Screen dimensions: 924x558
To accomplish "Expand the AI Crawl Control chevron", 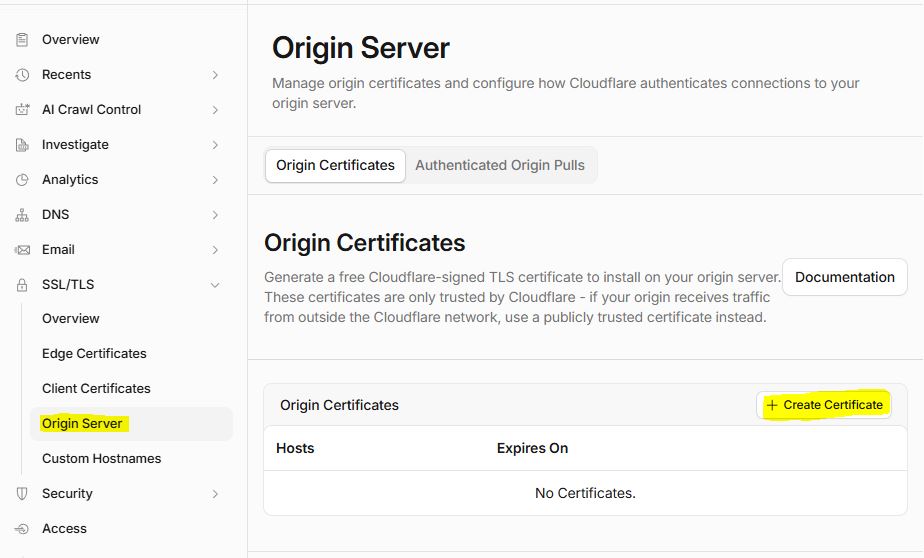I will tap(215, 110).
